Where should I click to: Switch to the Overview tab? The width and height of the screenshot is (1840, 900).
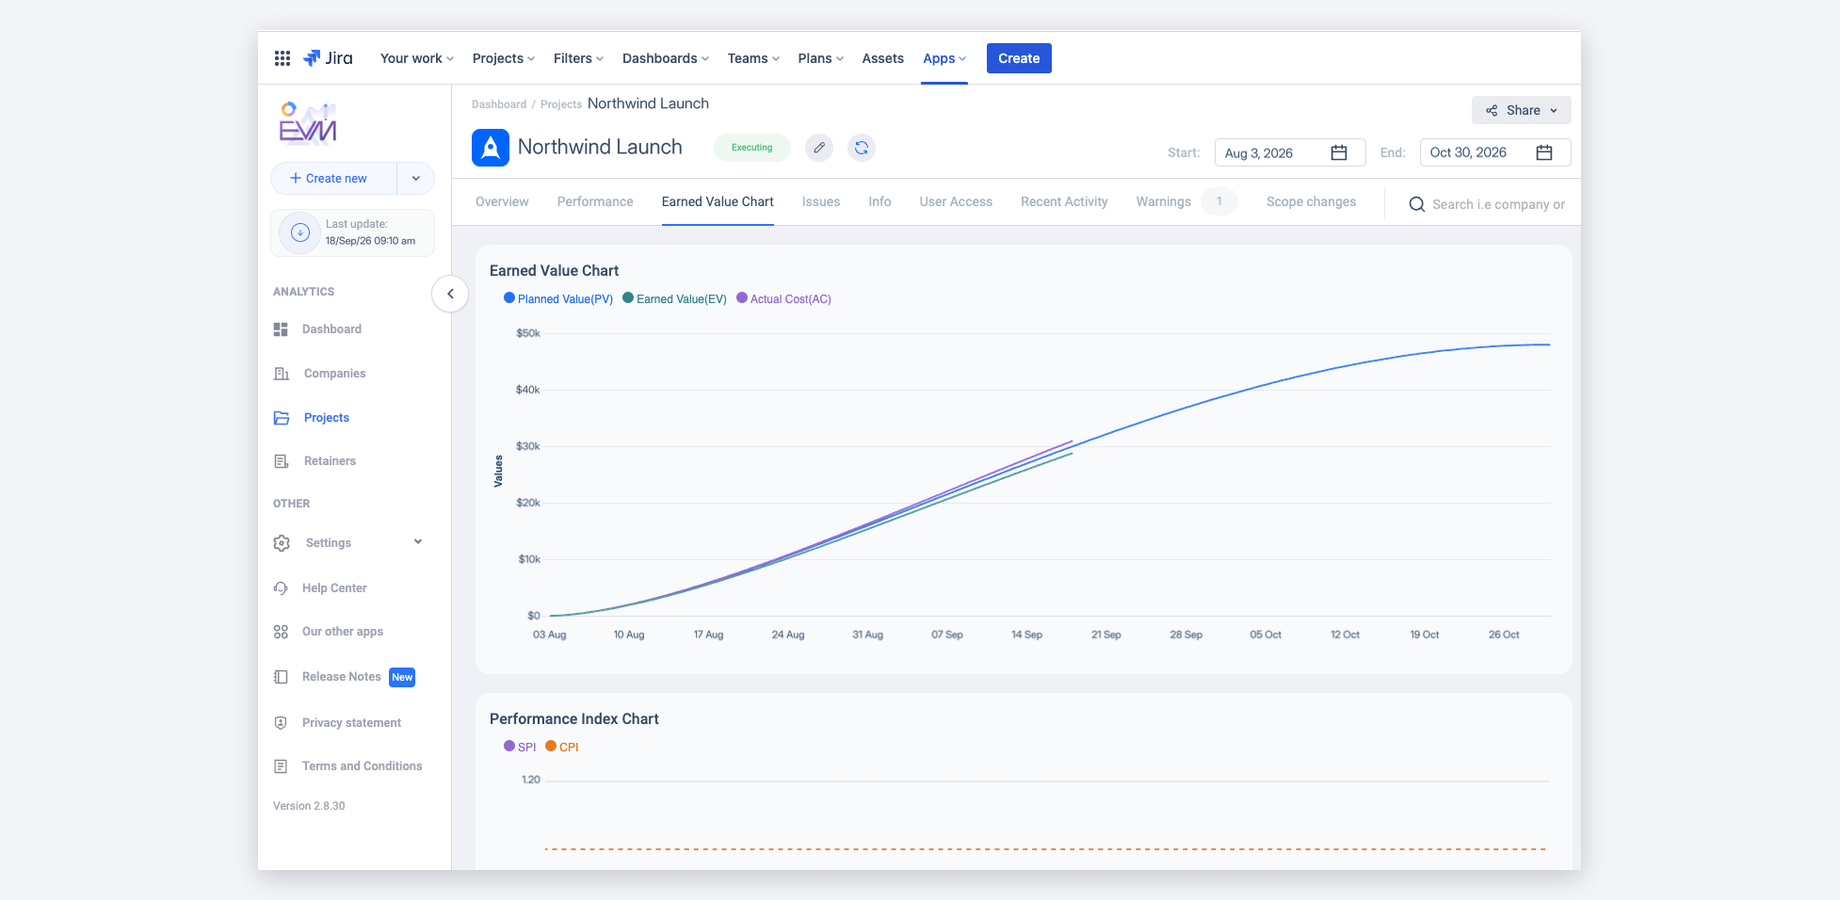click(502, 202)
